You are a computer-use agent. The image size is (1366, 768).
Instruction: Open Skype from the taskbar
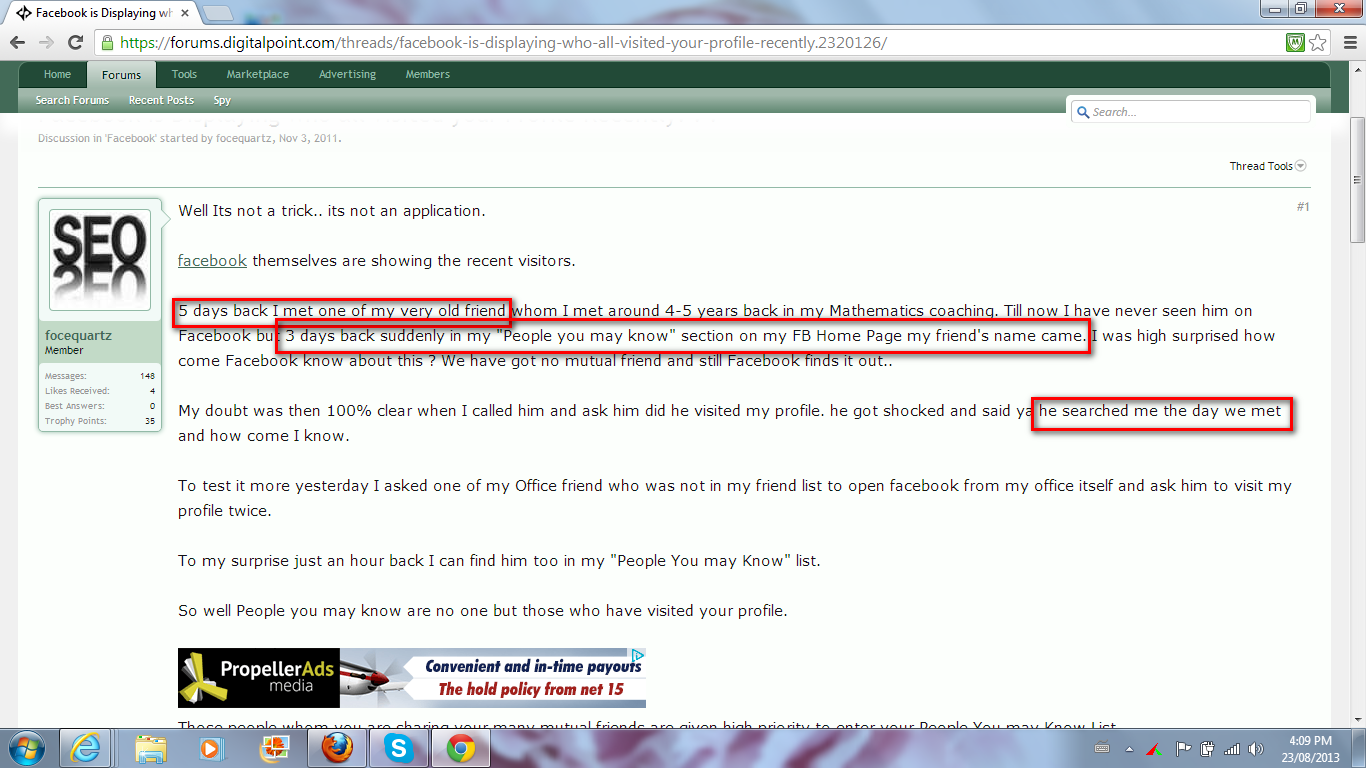(397, 748)
